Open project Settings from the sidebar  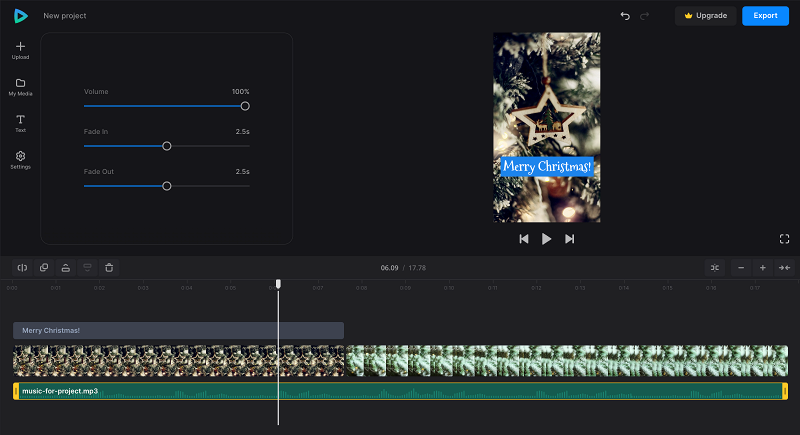pos(20,160)
